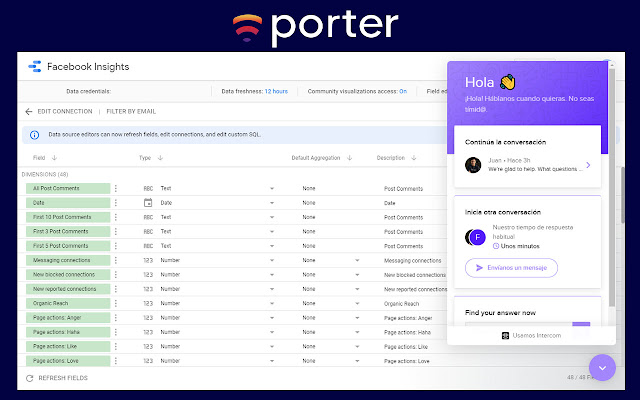Sort by Field column arrow
This screenshot has width=640, height=400.
tap(54, 158)
